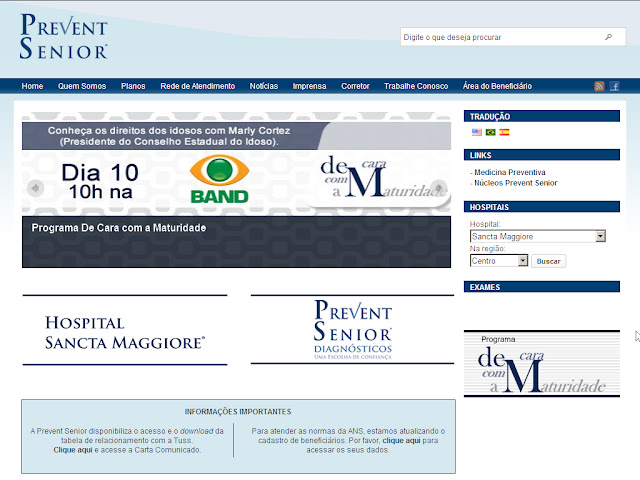Click the Hospital Sancta Maggiore banner

125,330
